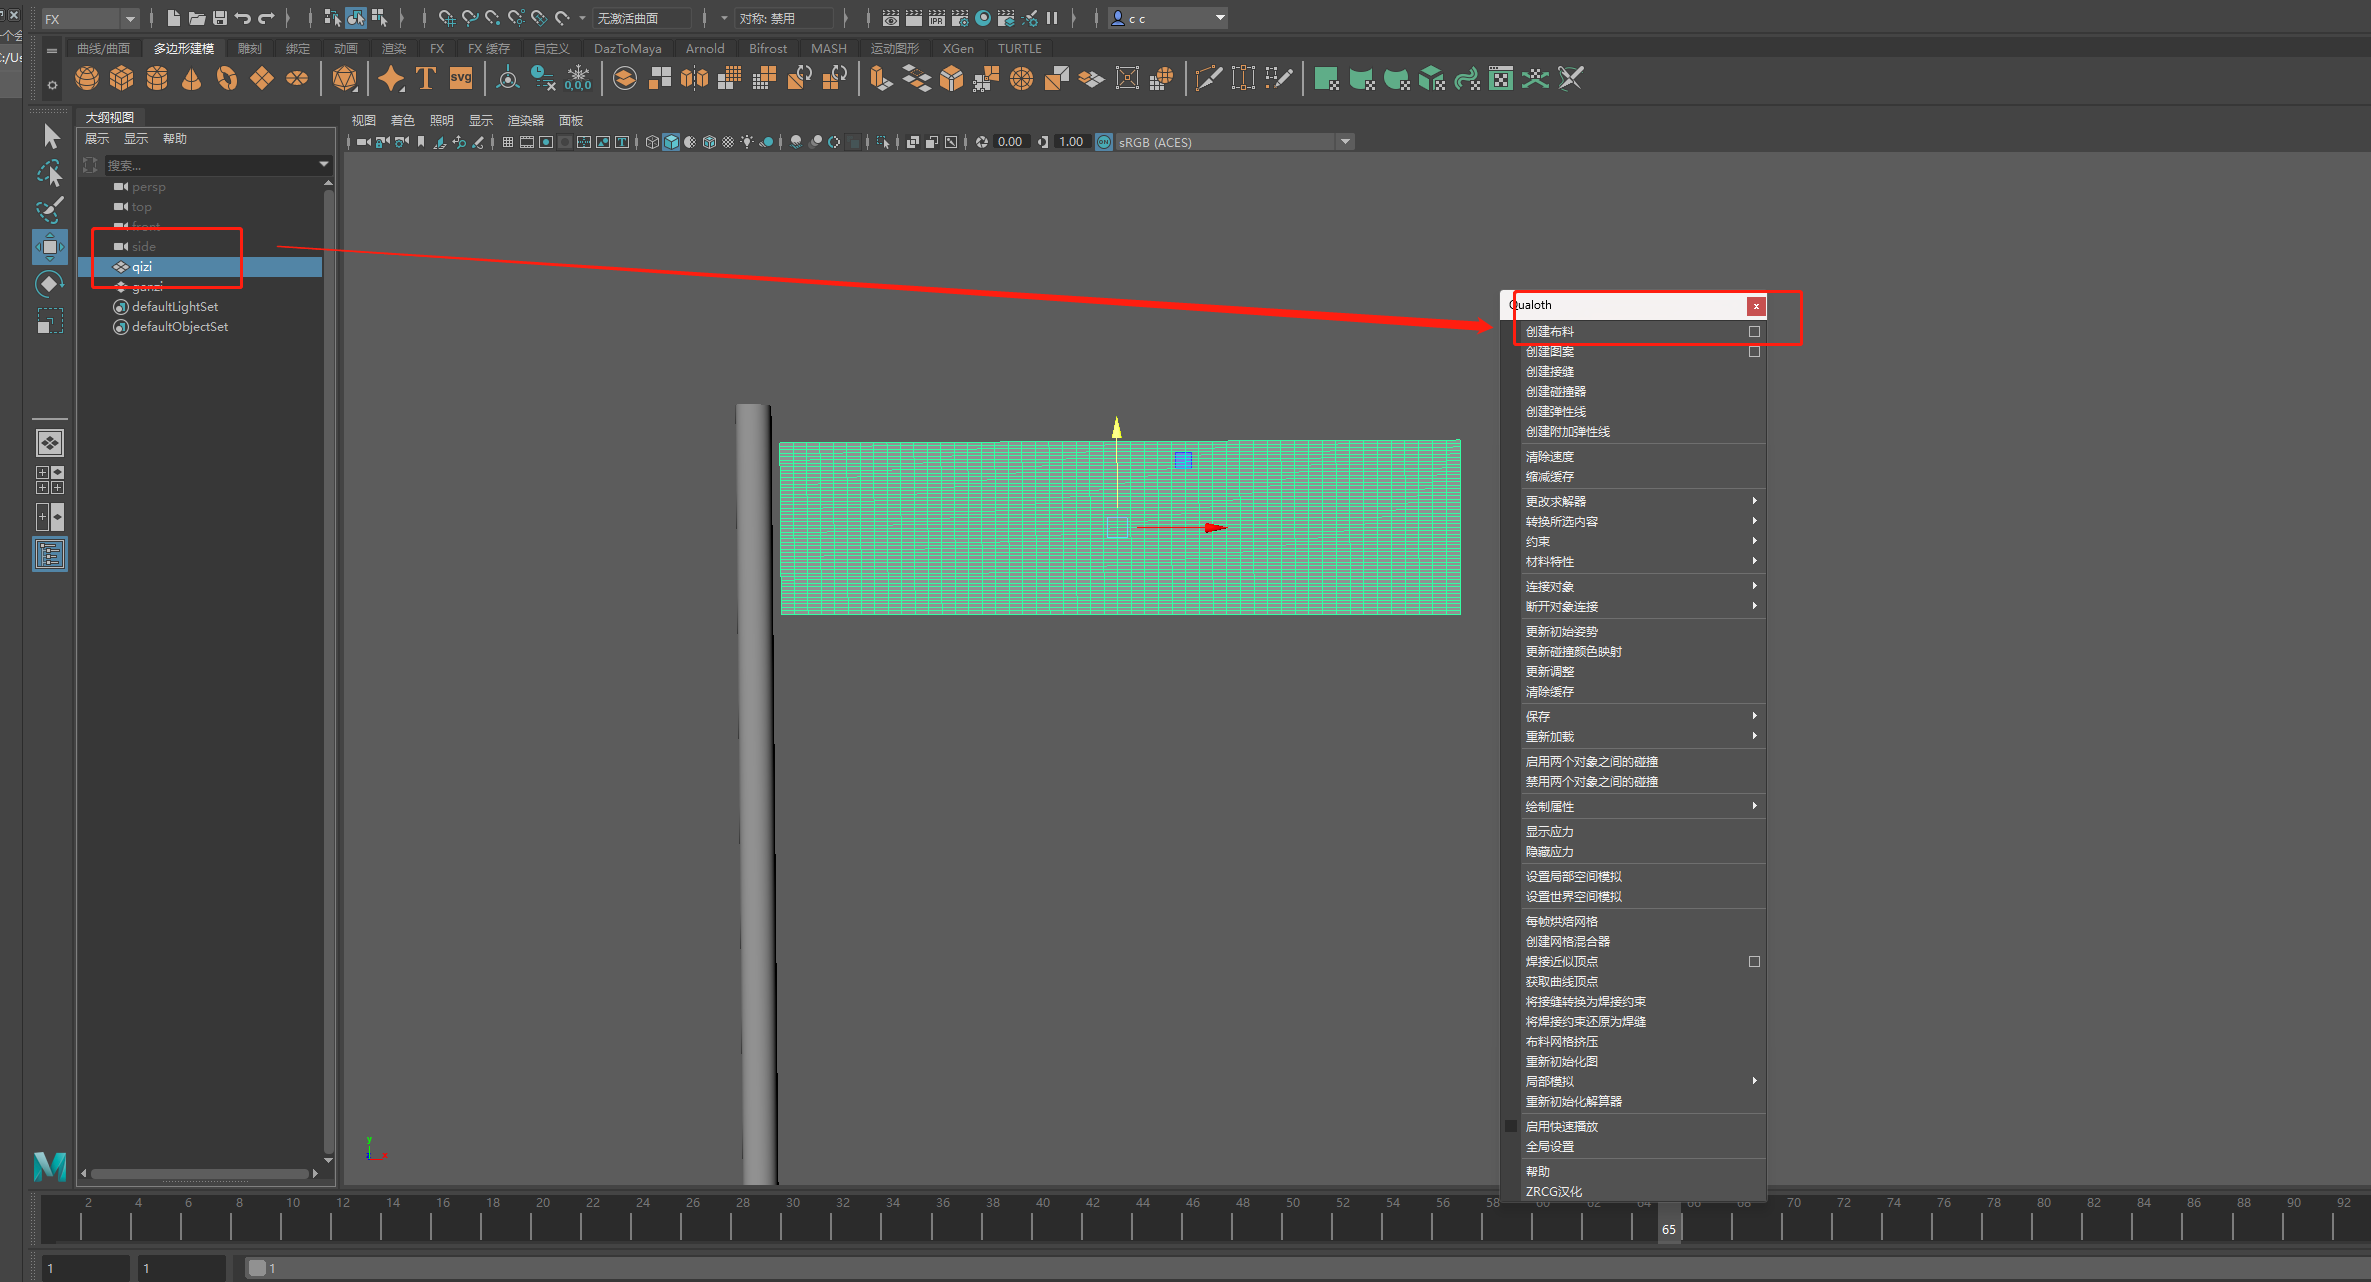Expand the sRGB (ACES) color space dropdown
The height and width of the screenshot is (1282, 2371).
point(1345,142)
